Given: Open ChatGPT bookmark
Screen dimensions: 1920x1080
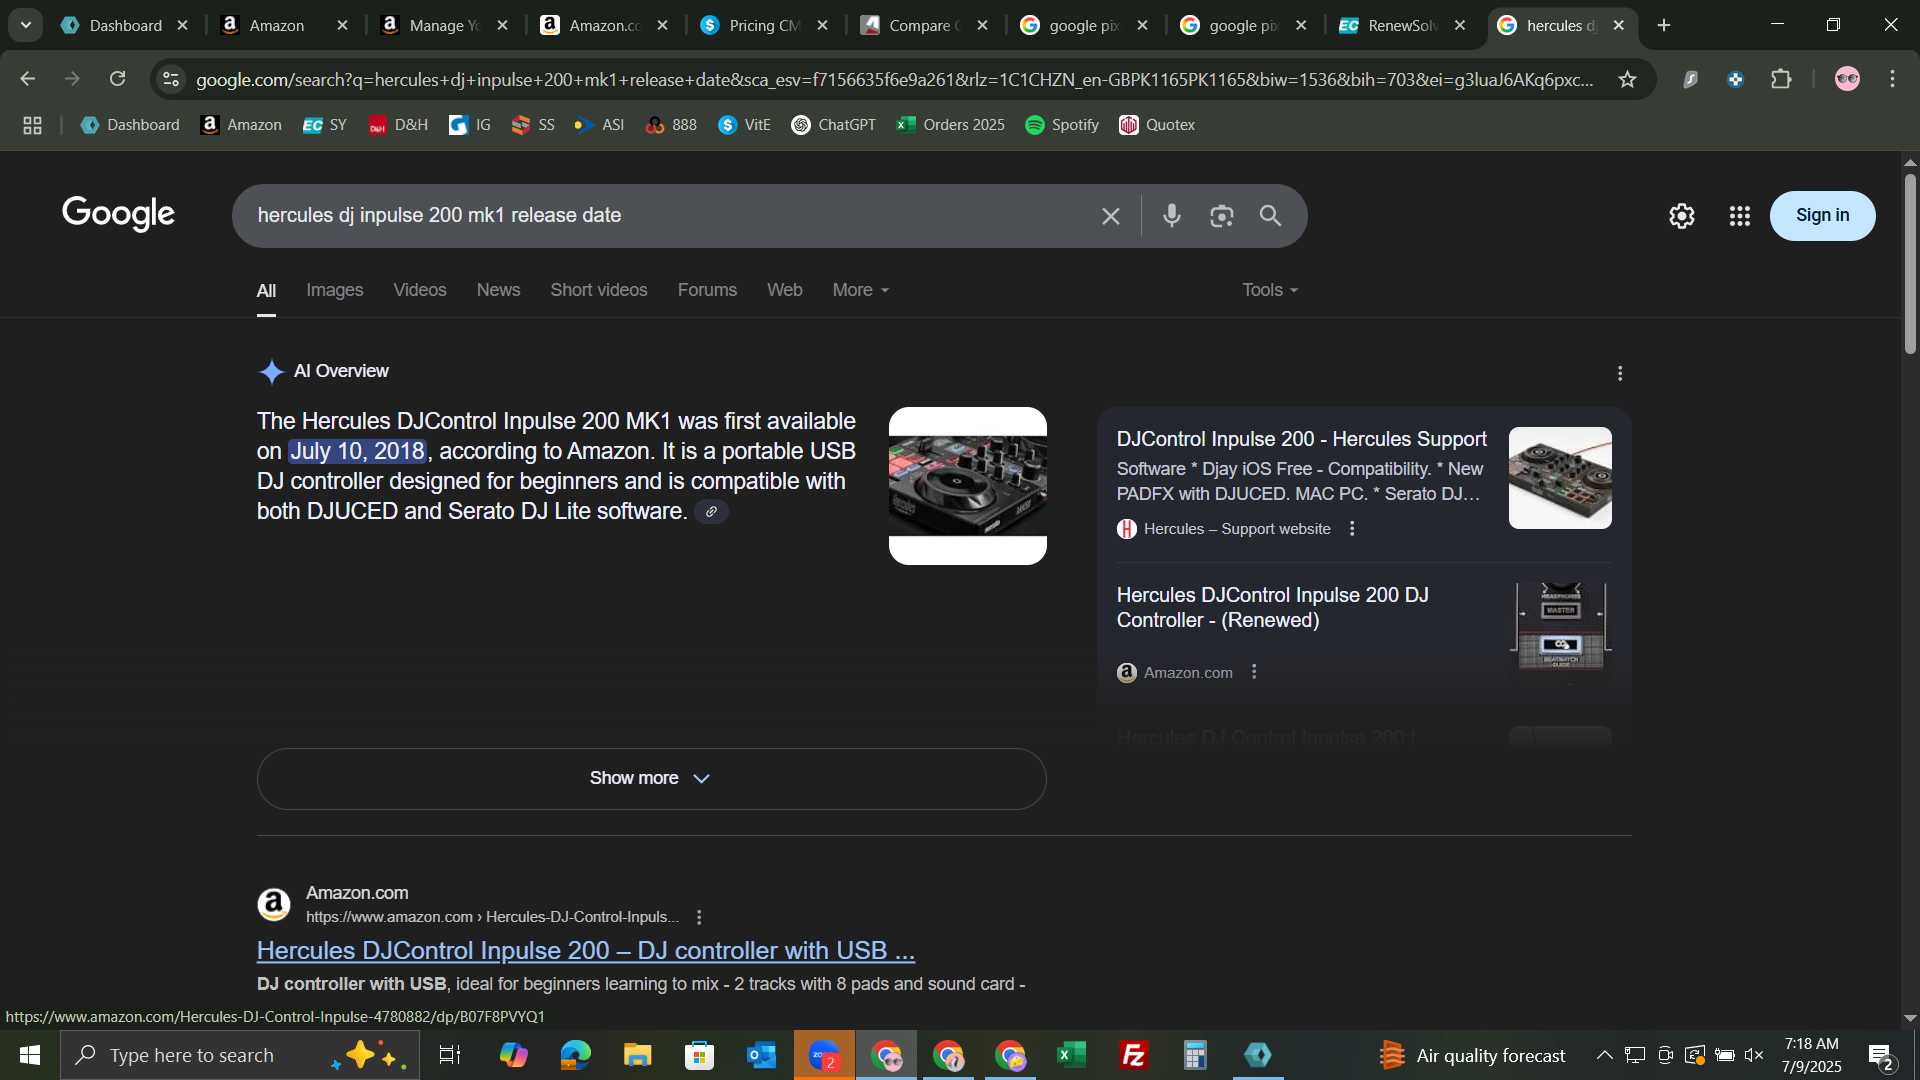Looking at the screenshot, I should coord(833,125).
